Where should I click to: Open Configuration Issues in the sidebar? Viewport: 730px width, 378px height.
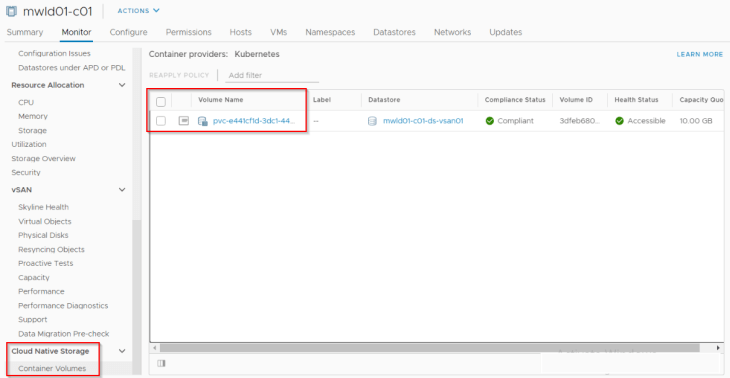(x=54, y=54)
